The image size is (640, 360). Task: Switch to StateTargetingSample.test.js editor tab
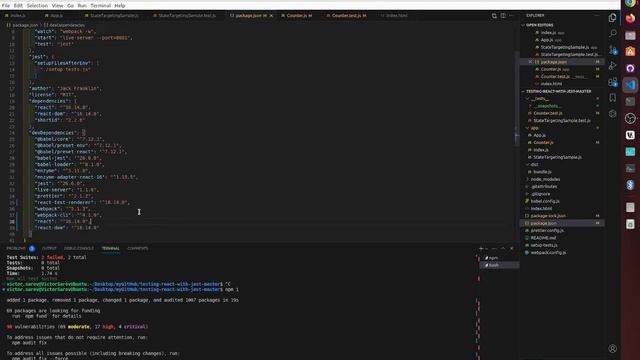pos(187,16)
